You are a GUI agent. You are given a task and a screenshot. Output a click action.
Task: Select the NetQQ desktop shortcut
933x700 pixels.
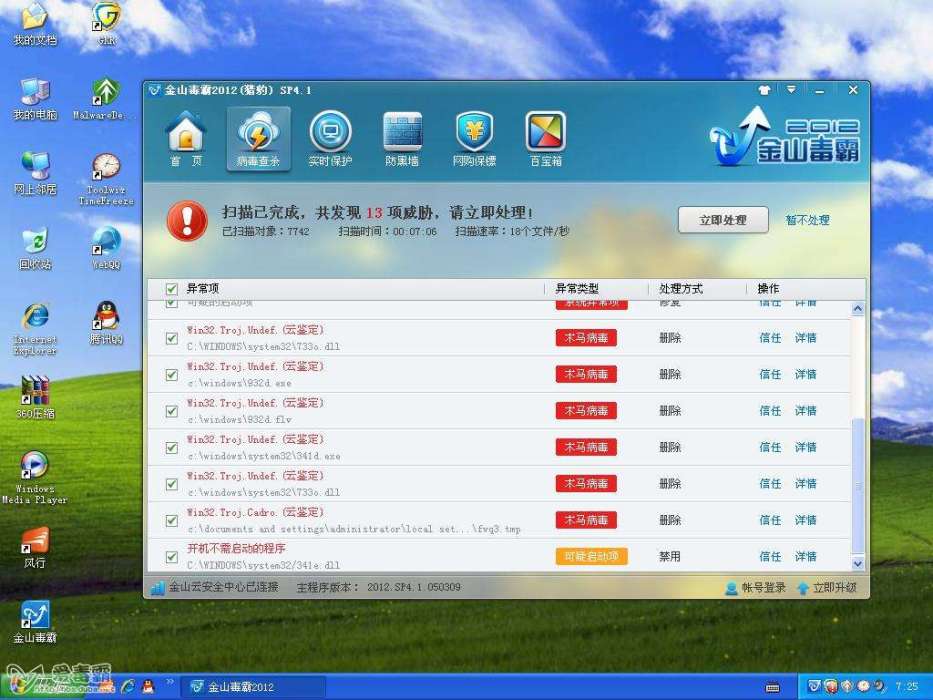click(107, 248)
